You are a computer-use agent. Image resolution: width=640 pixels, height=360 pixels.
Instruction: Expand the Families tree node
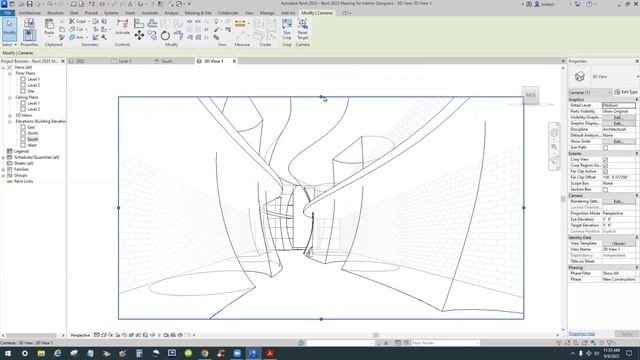click(4, 169)
